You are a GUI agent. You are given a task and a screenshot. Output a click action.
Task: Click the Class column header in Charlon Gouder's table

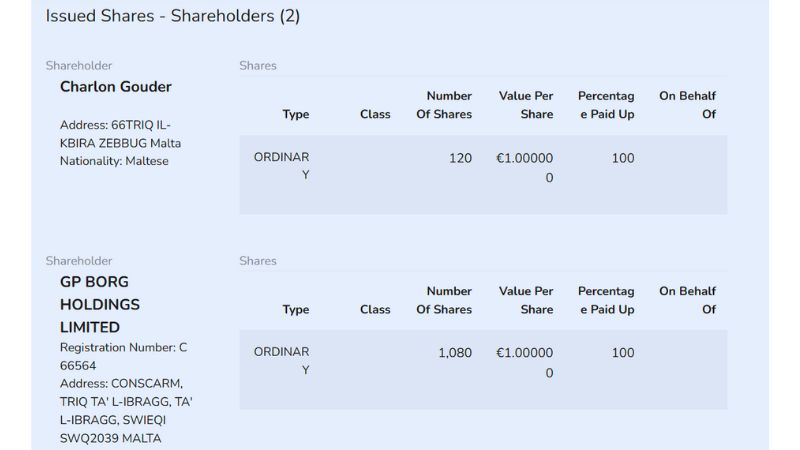pos(375,114)
